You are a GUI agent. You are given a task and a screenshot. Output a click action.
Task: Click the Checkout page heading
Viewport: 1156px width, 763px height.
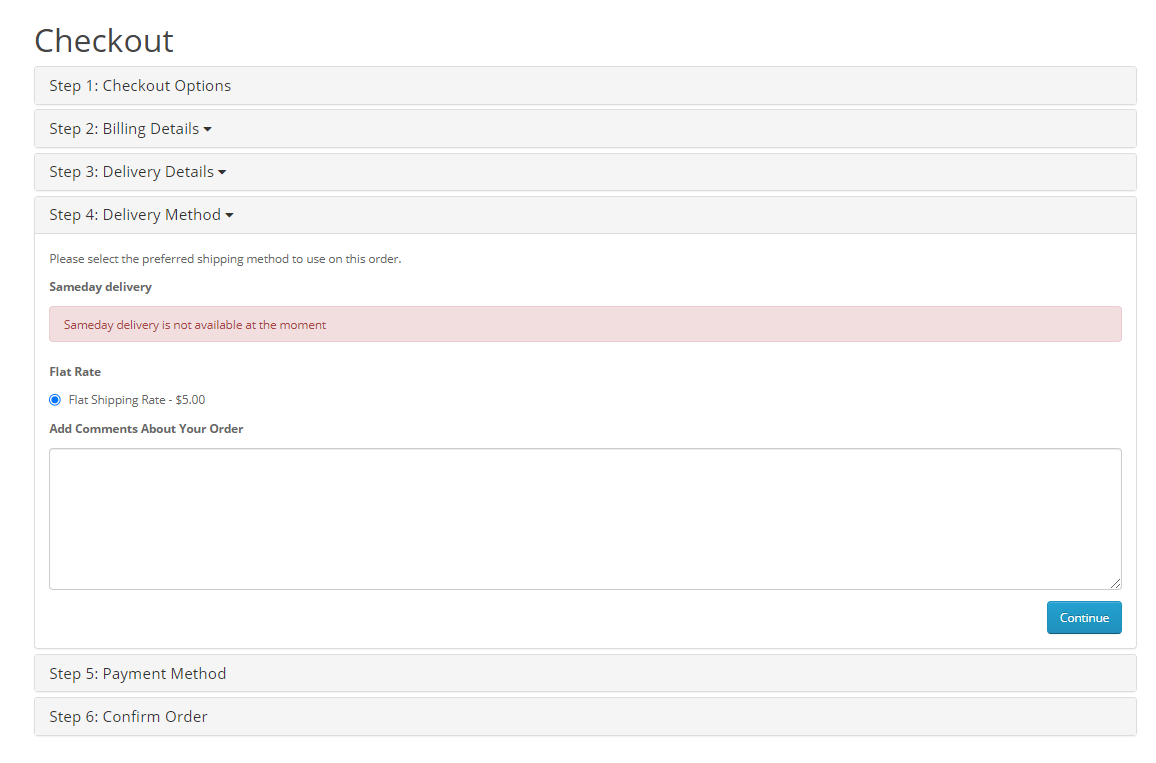pyautogui.click(x=104, y=41)
